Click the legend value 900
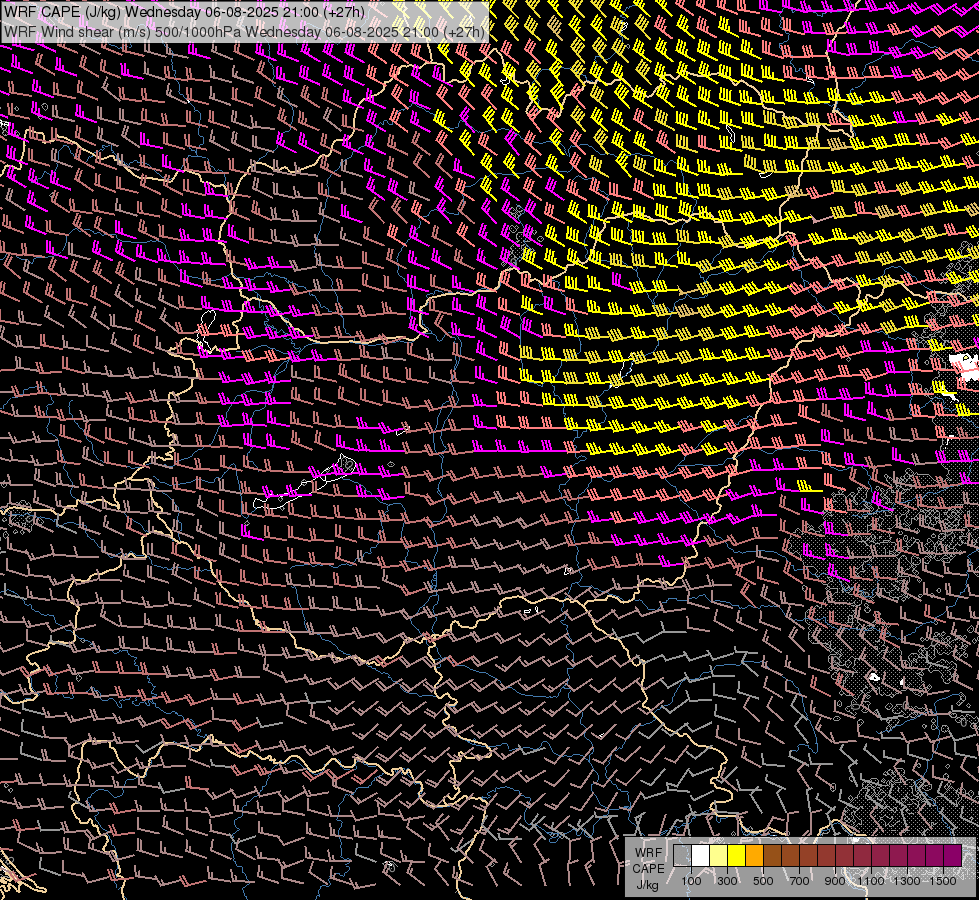Image resolution: width=979 pixels, height=900 pixels. 835,881
